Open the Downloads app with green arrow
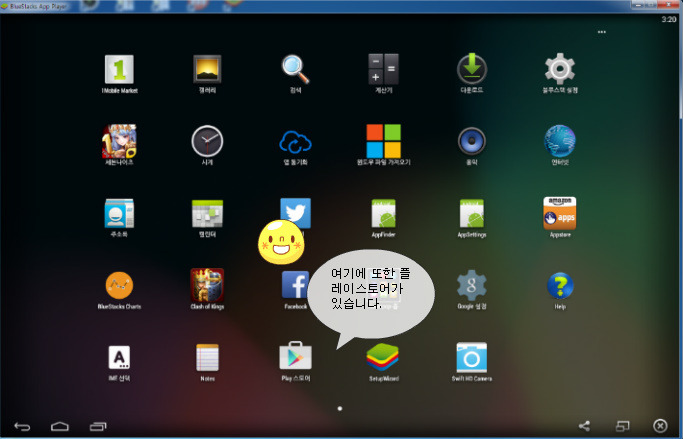The width and height of the screenshot is (683, 439). point(472,69)
